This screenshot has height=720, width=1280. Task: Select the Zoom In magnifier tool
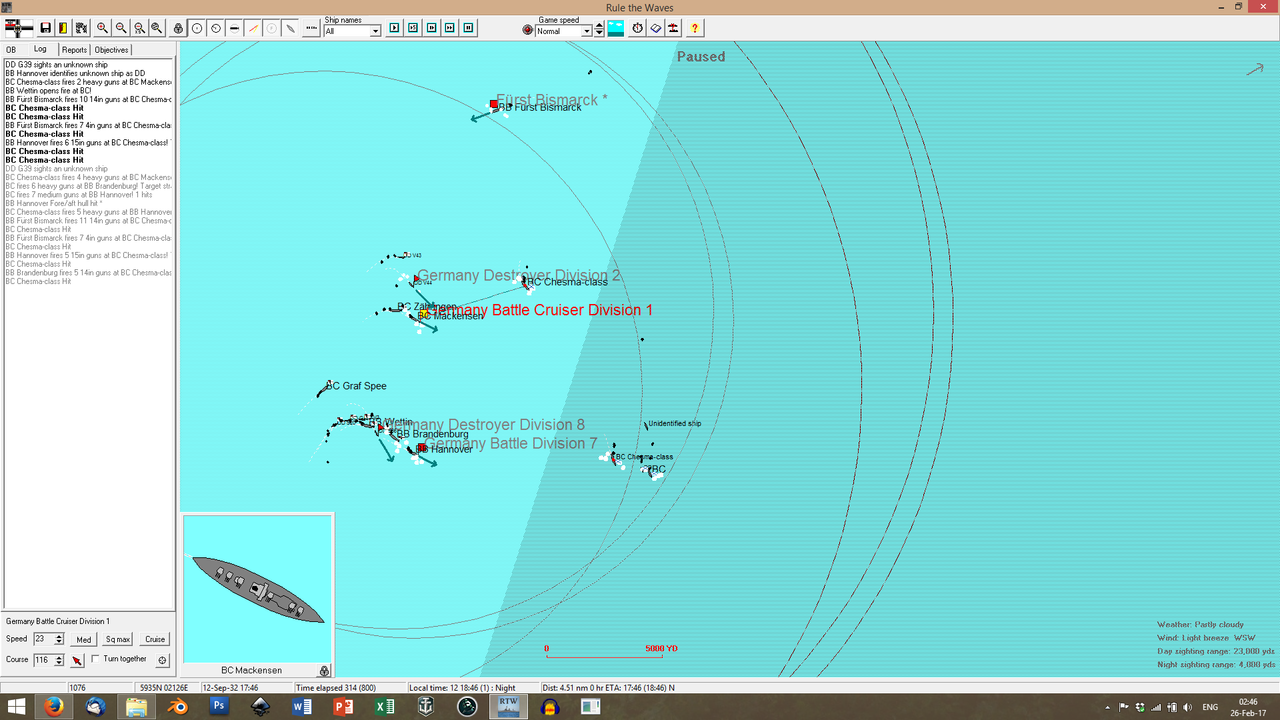point(102,27)
